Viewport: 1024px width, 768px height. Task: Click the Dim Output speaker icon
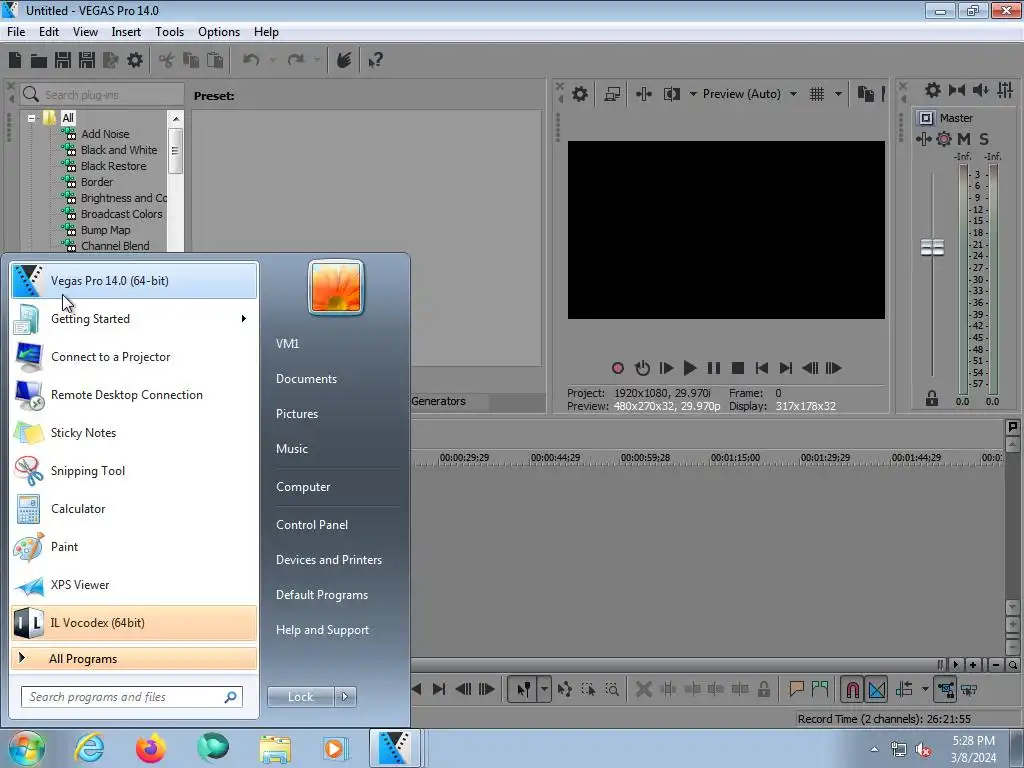pos(980,90)
